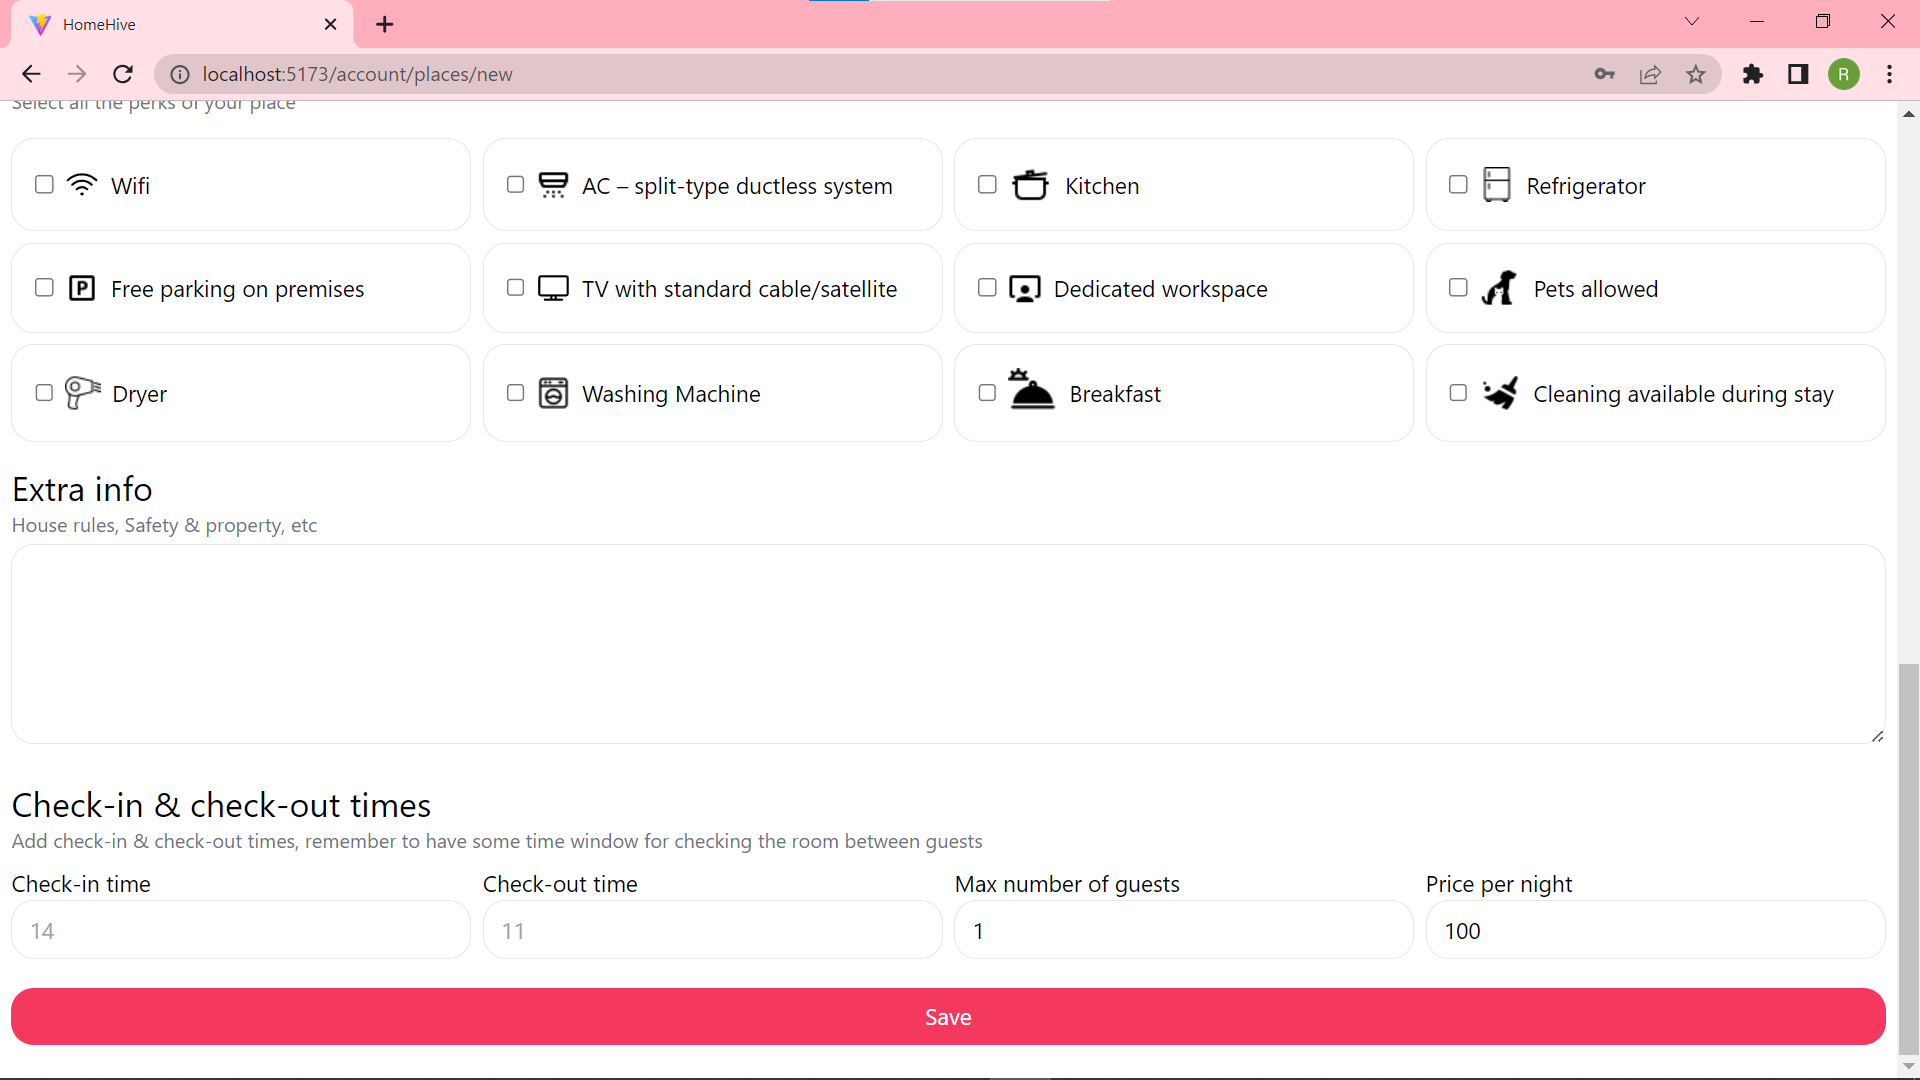The height and width of the screenshot is (1080, 1920).
Task: Enable the Dedicated workspace checkbox
Action: 987,288
